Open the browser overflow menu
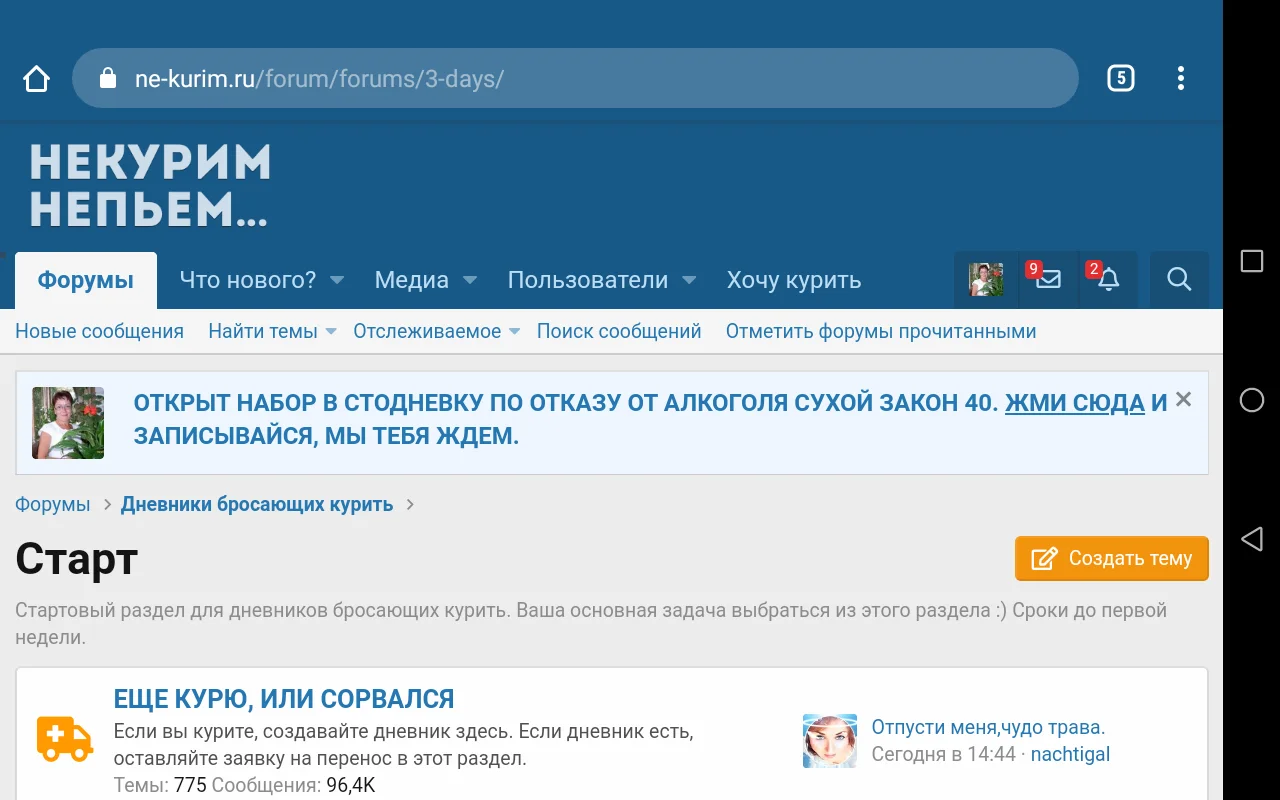The image size is (1280, 800). tap(1181, 78)
